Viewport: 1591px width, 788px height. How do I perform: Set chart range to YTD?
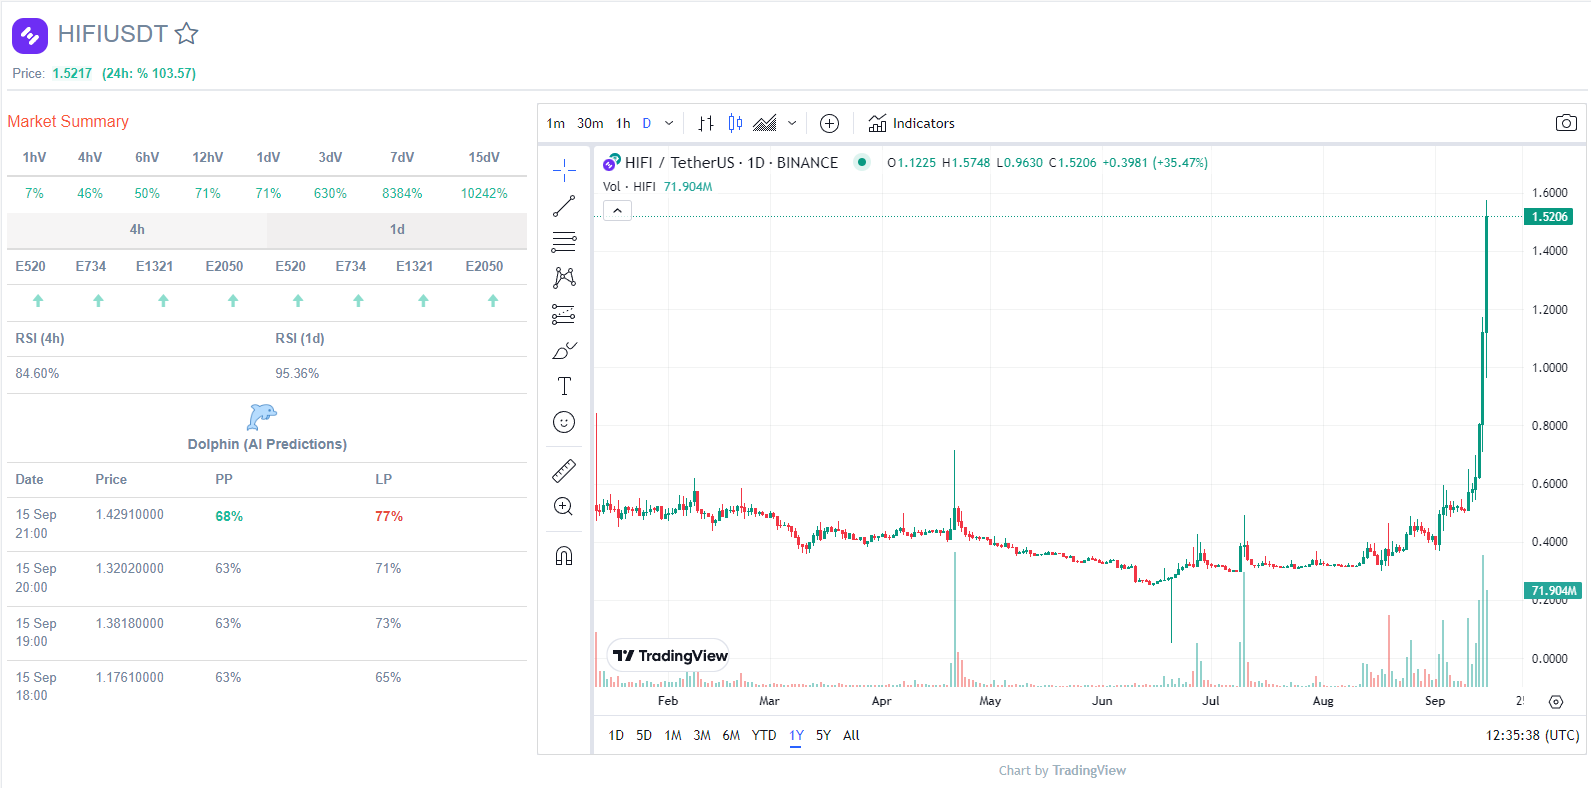pos(764,735)
